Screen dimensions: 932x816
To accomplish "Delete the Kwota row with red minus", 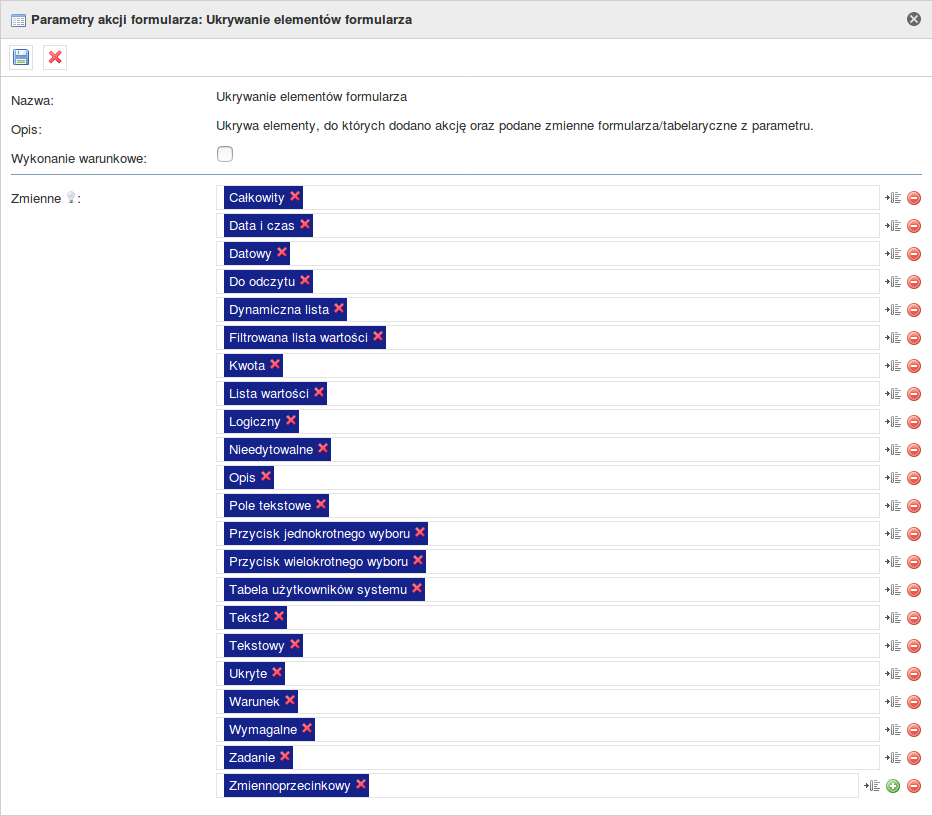I will tap(914, 366).
